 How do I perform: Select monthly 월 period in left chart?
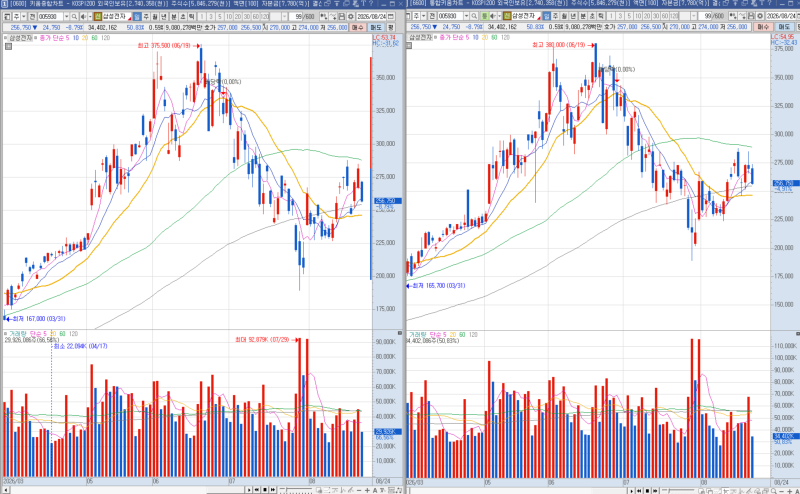[x=155, y=16]
